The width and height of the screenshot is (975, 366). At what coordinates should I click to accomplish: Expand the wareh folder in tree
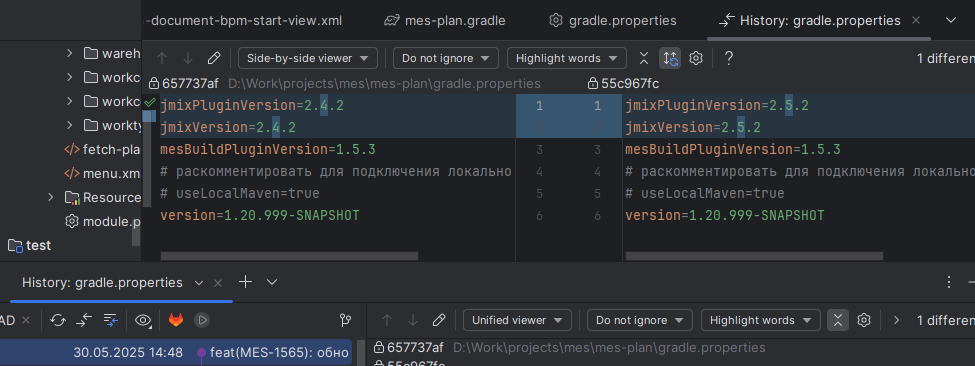tap(70, 53)
